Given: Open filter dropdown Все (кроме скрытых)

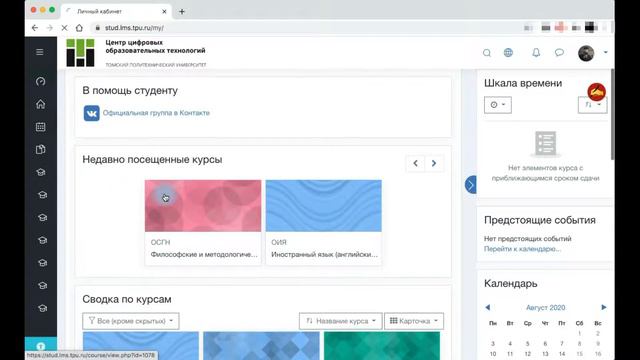Looking at the screenshot, I should [131, 321].
